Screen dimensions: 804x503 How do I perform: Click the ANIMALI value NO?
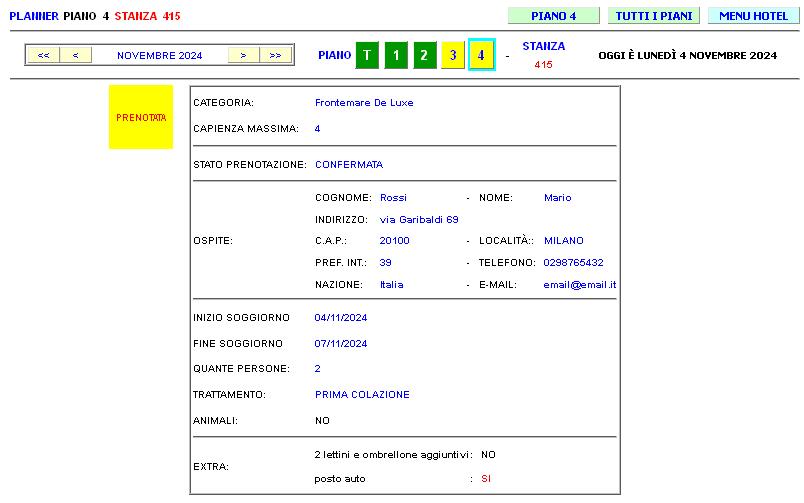(322, 420)
